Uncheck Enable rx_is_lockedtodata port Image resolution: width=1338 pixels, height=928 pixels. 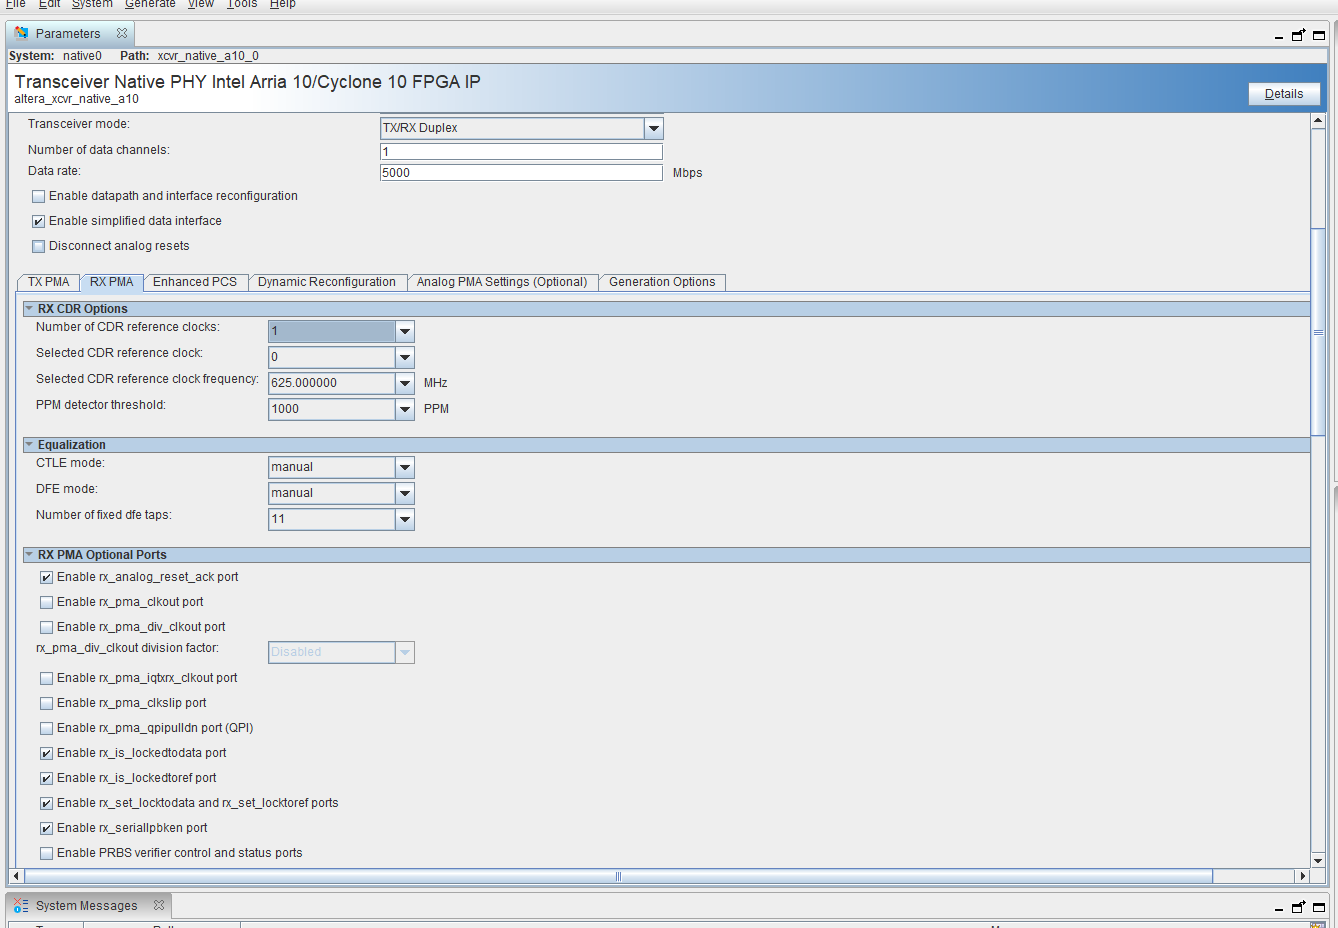pos(47,754)
